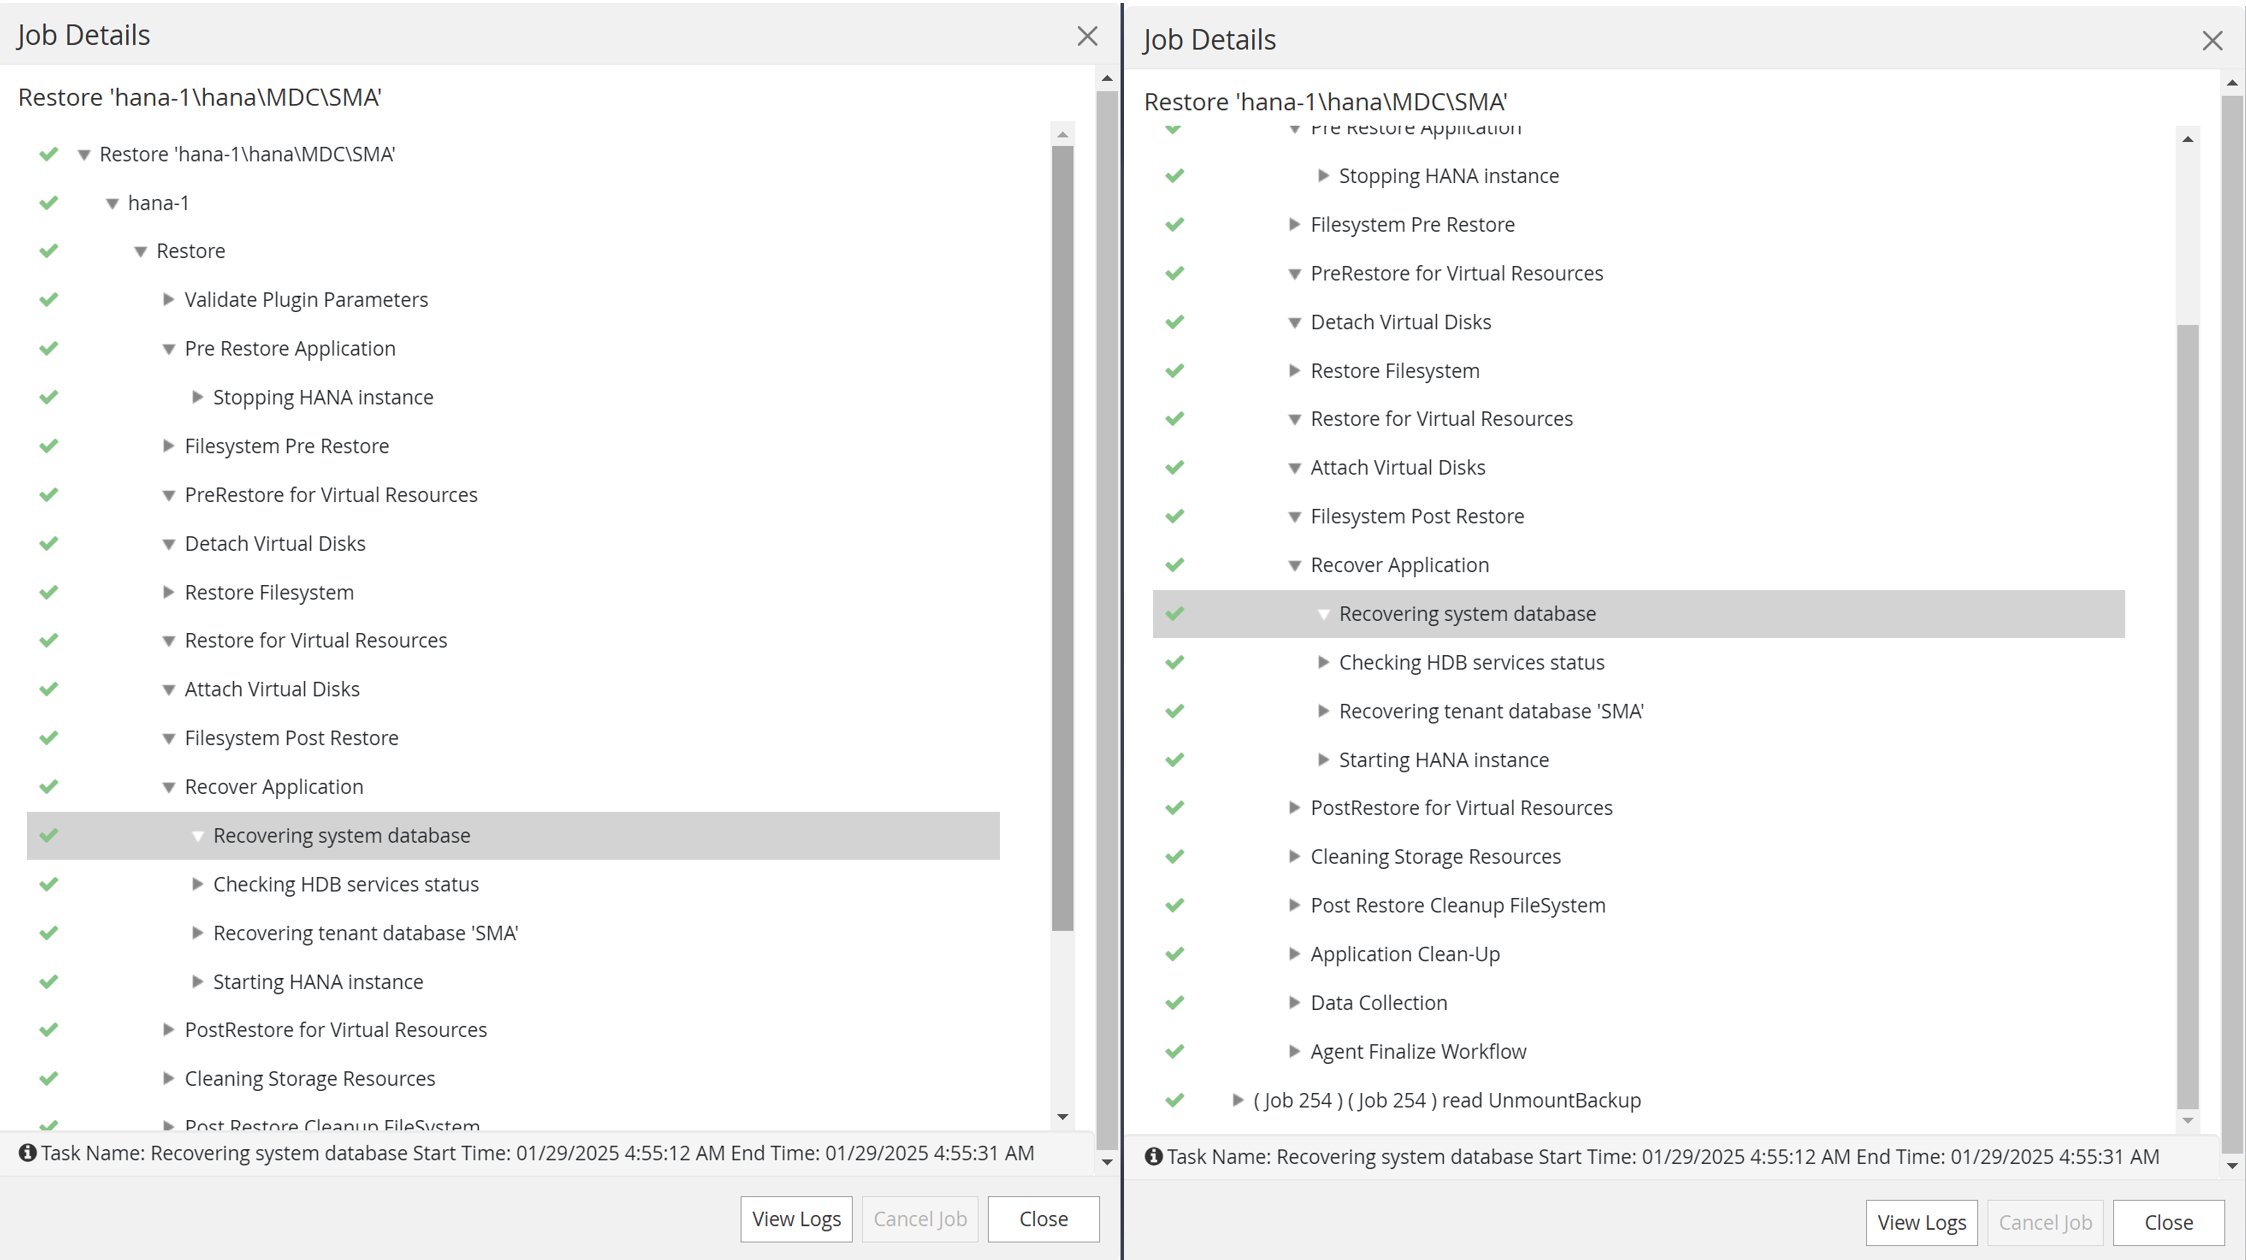Click info icon next to left Task Name
Viewport: 2246px width, 1260px height.
pos(28,1153)
